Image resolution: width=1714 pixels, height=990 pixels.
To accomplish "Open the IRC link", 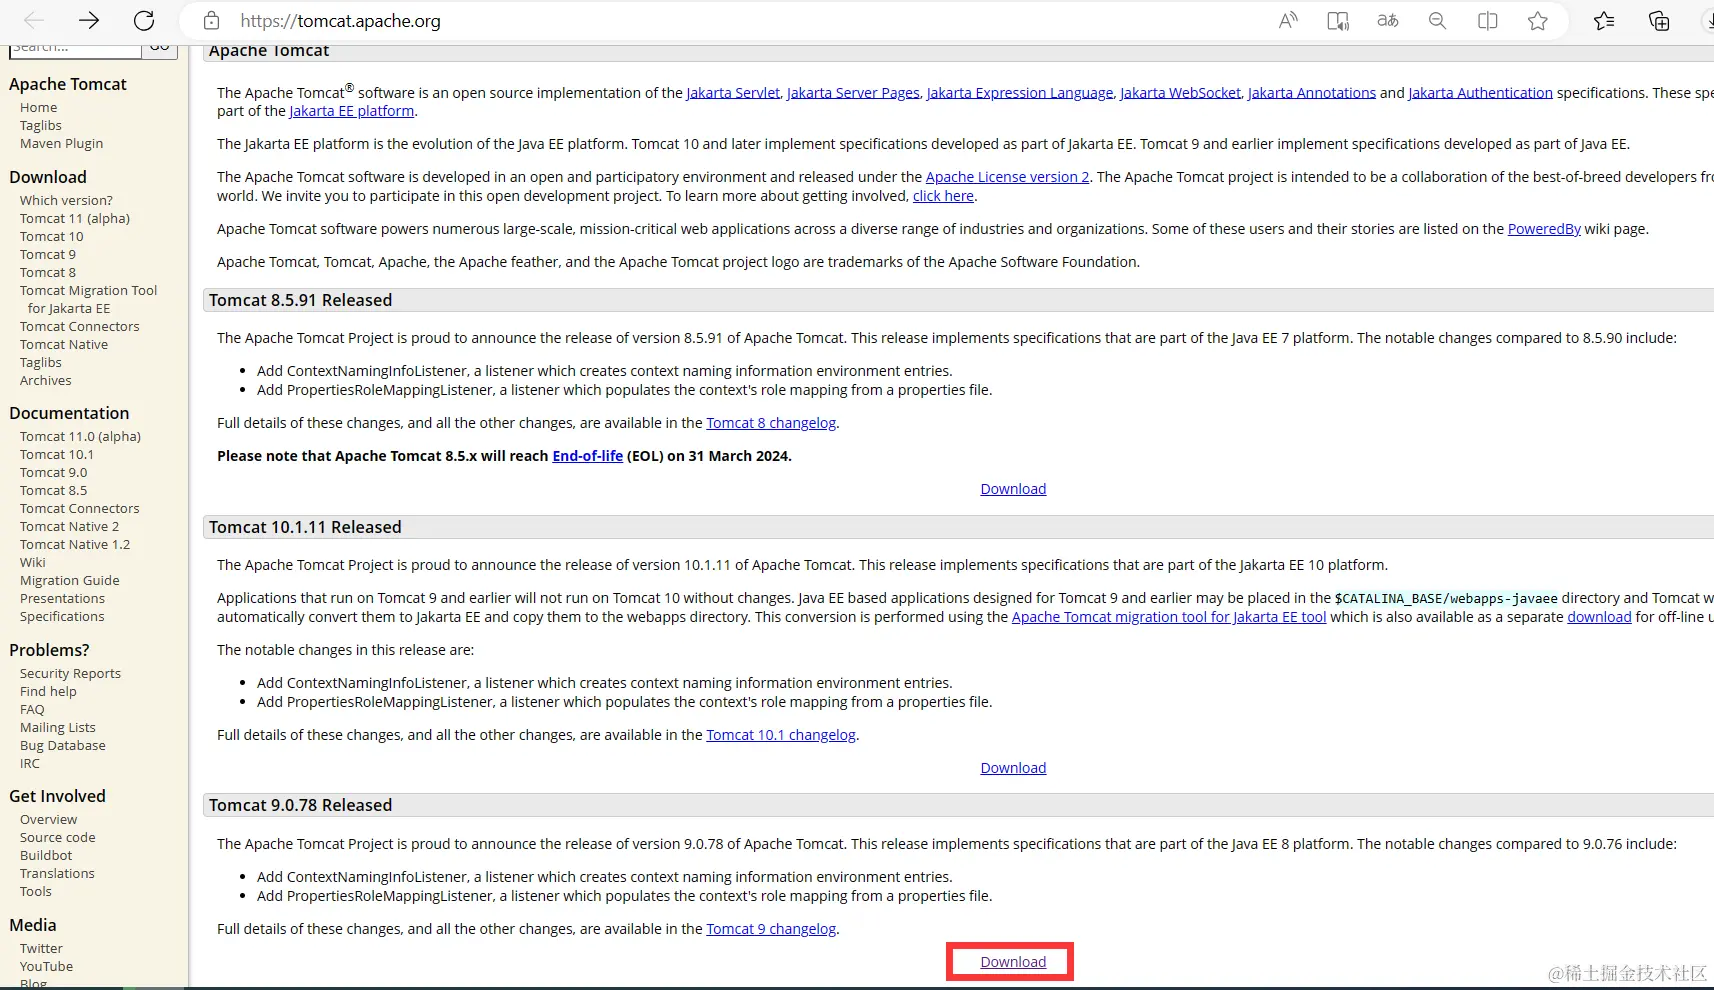I will pos(30,764).
